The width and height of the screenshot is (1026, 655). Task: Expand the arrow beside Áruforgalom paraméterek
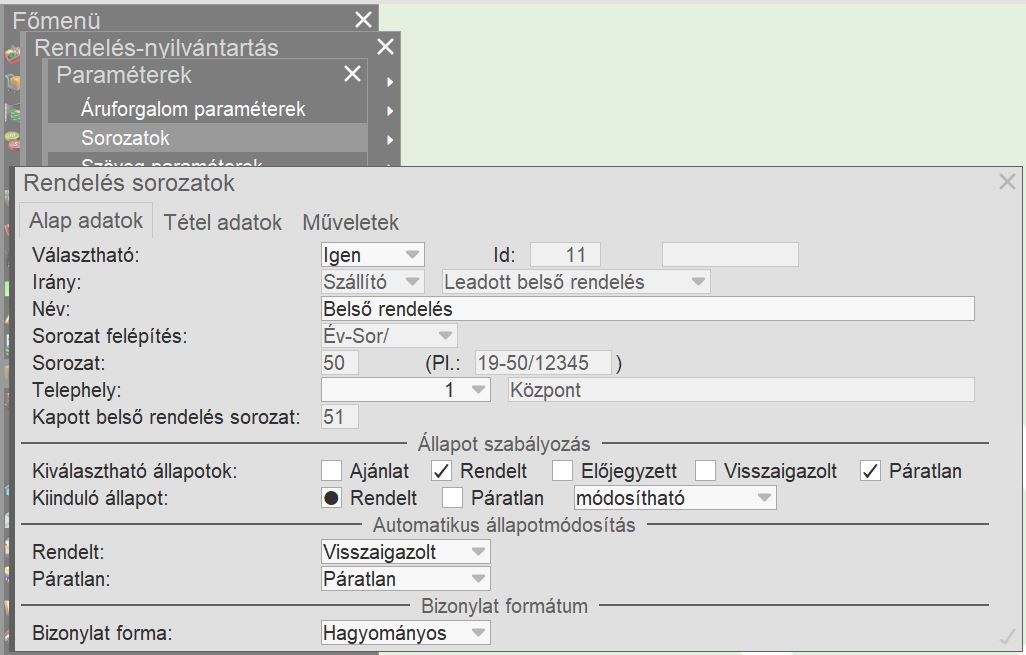pyautogui.click(x=389, y=111)
